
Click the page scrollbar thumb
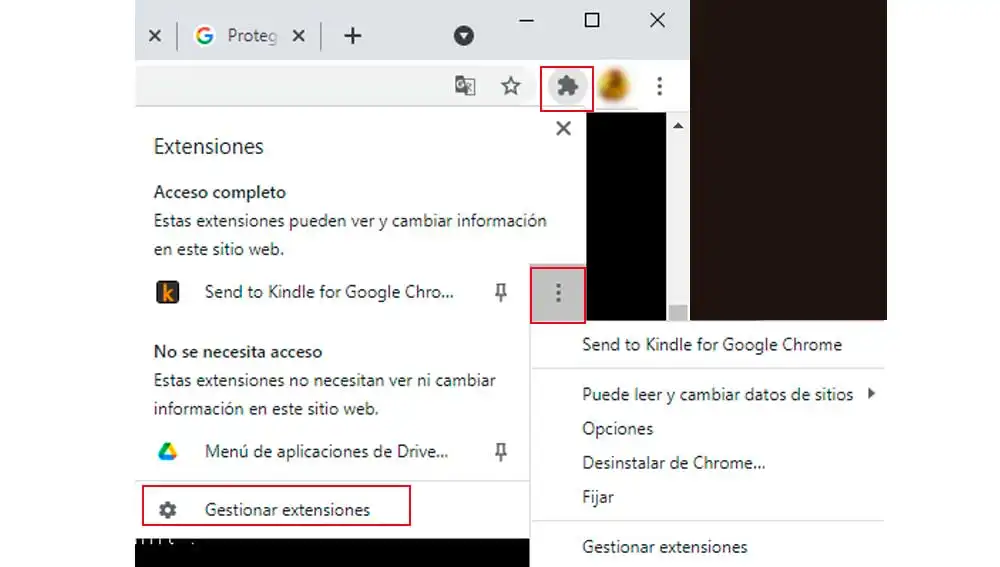click(x=678, y=312)
